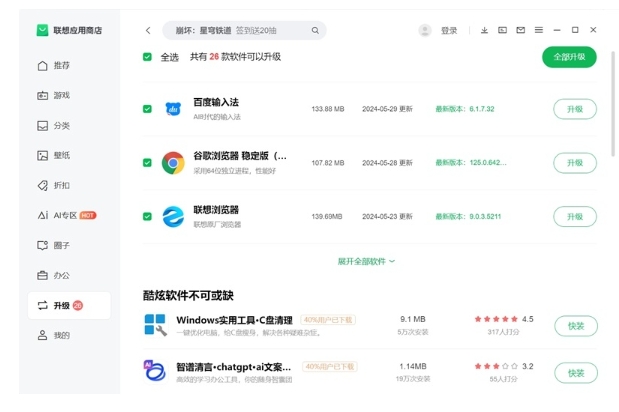Click the 推荐 home icon
Viewport: 619px width, 412px height.
click(x=42, y=66)
